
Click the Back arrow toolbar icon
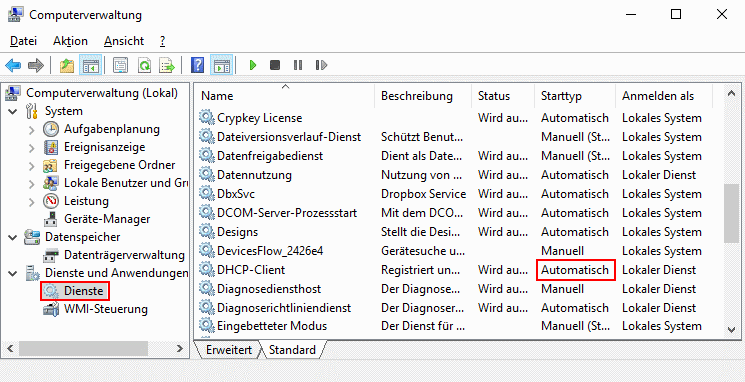(x=13, y=65)
